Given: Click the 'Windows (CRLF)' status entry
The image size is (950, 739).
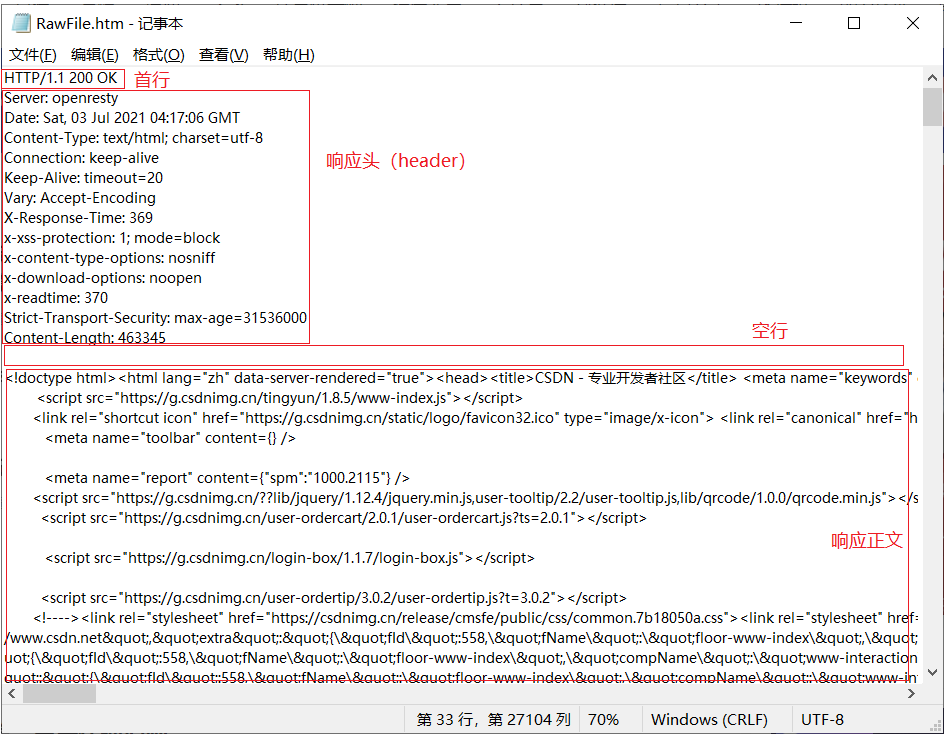Looking at the screenshot, I should tap(709, 720).
